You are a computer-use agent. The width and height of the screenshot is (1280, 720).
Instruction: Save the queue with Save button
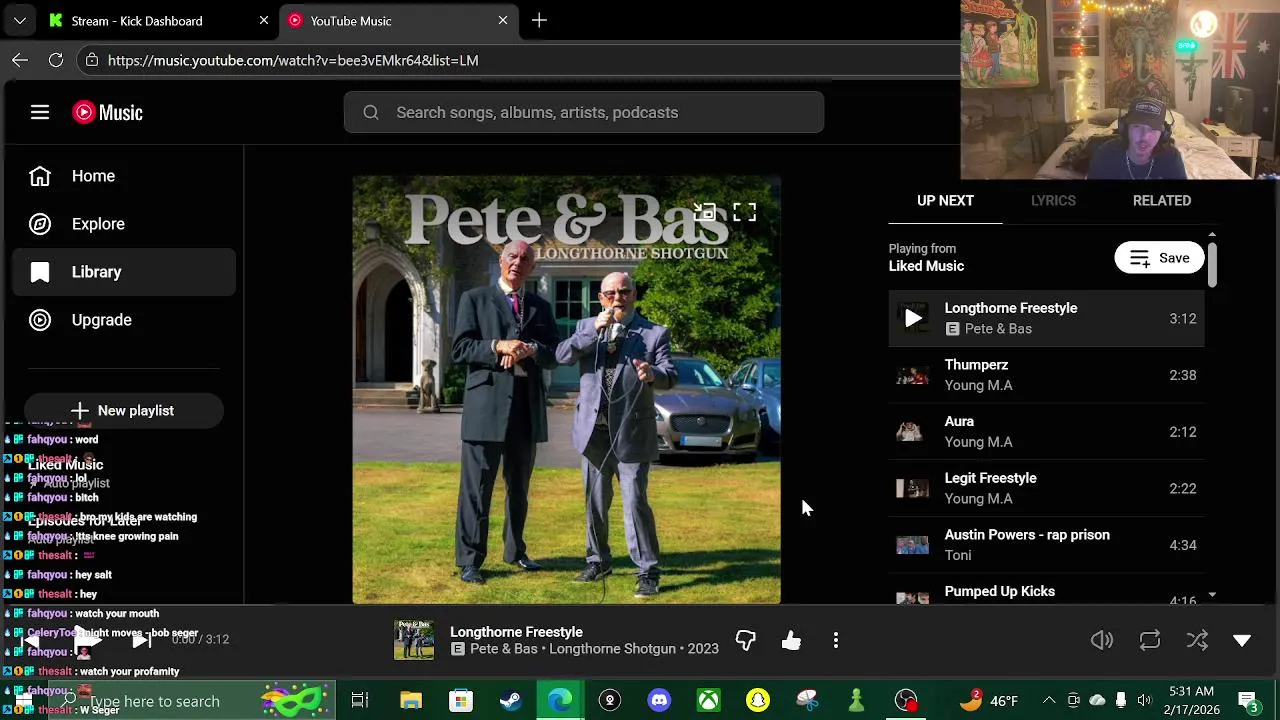(x=1159, y=258)
